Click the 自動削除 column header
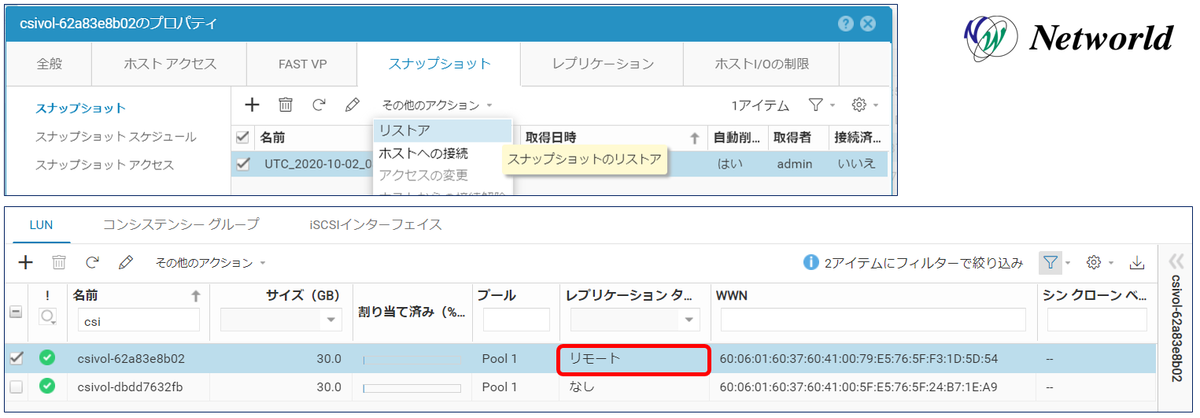The width and height of the screenshot is (1200, 418). [737, 137]
